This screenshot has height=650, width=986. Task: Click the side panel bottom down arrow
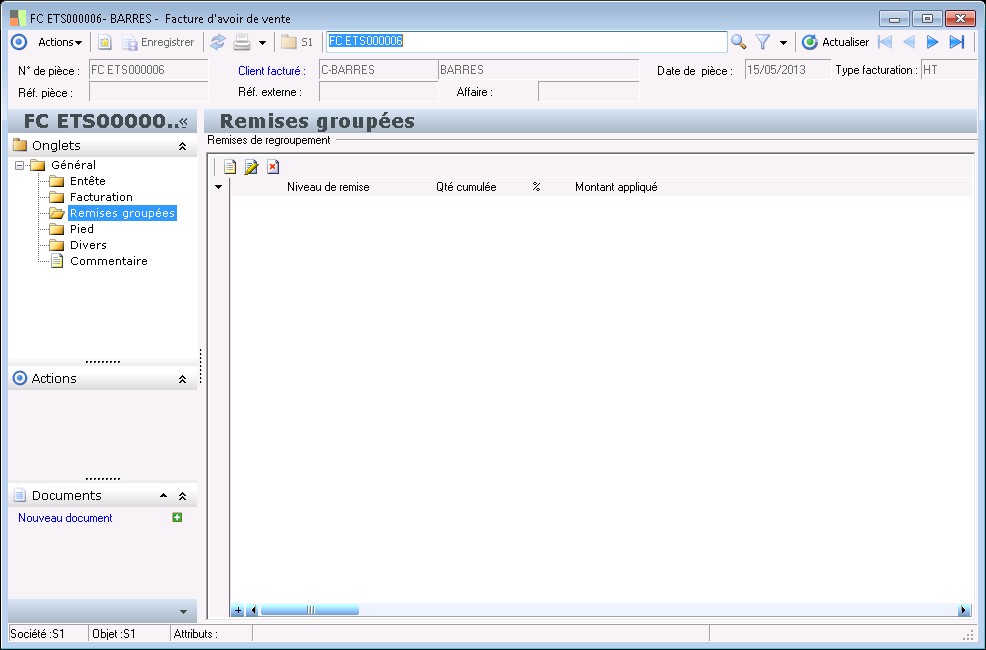point(183,612)
